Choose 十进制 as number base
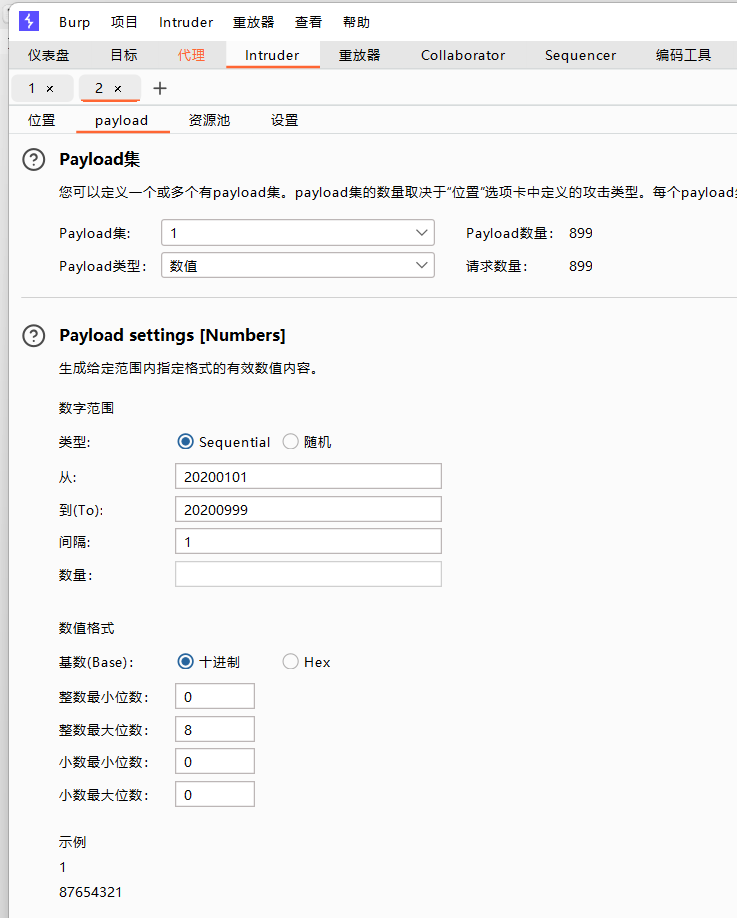 click(185, 662)
